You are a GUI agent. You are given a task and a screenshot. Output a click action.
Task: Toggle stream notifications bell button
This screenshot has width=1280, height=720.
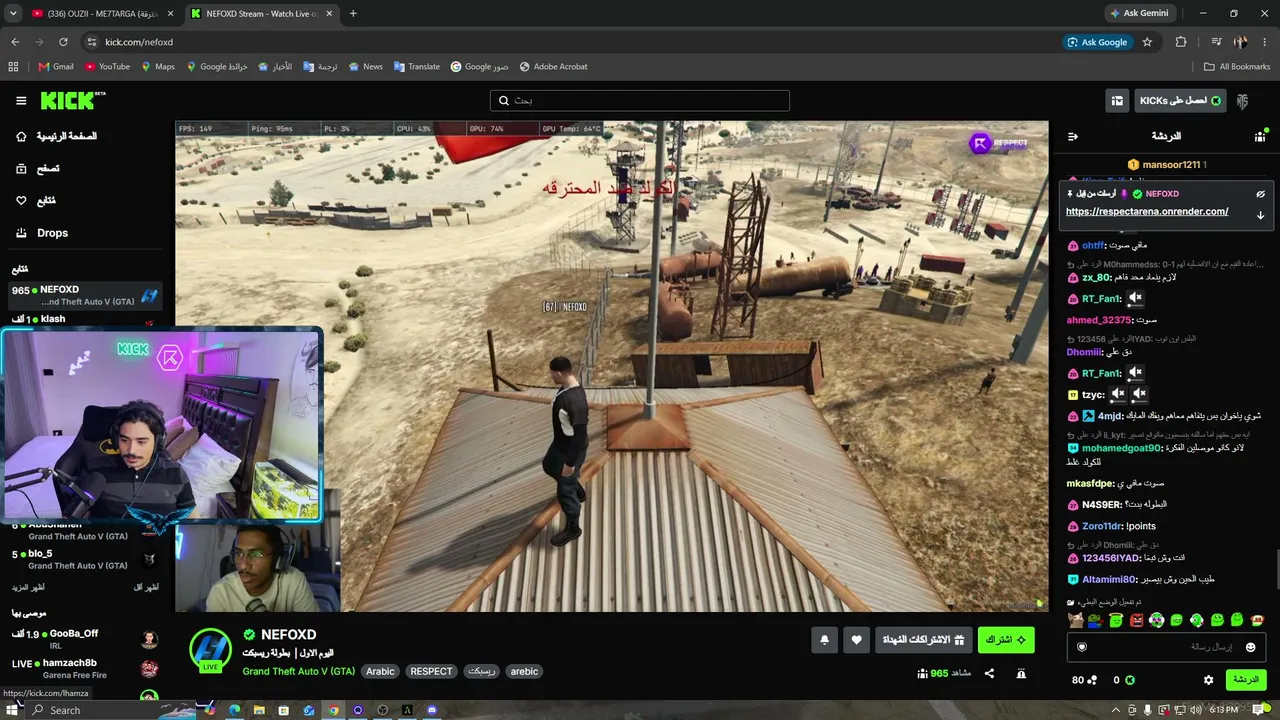pyautogui.click(x=824, y=640)
